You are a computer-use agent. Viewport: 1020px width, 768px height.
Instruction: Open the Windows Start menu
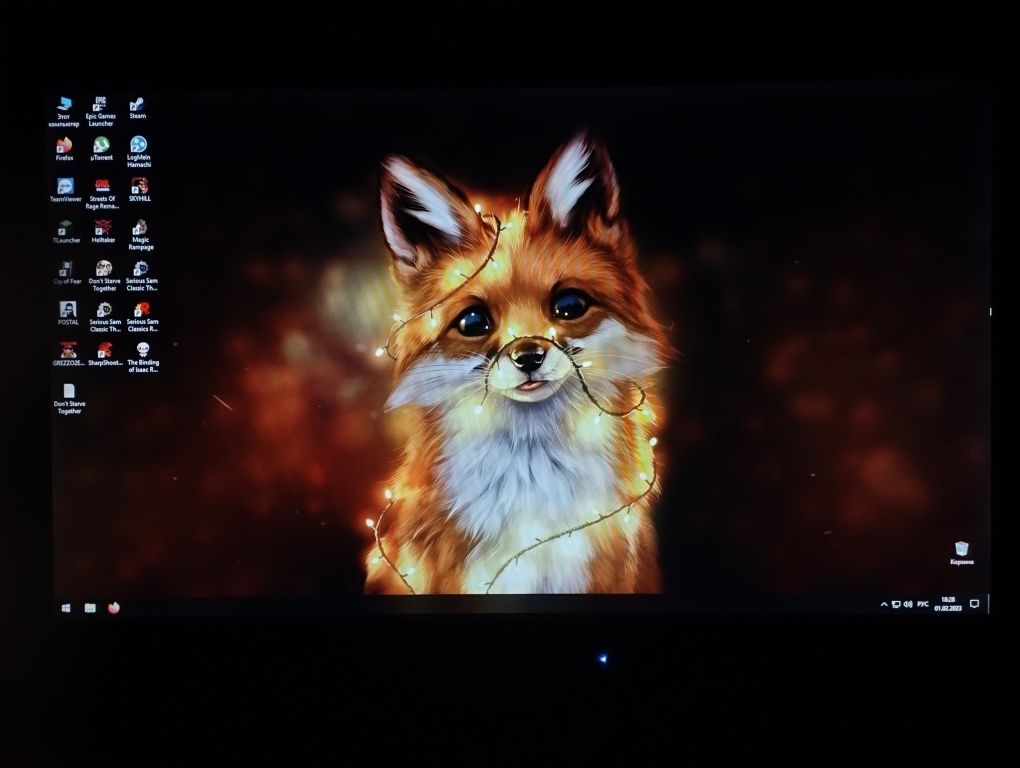tap(66, 607)
